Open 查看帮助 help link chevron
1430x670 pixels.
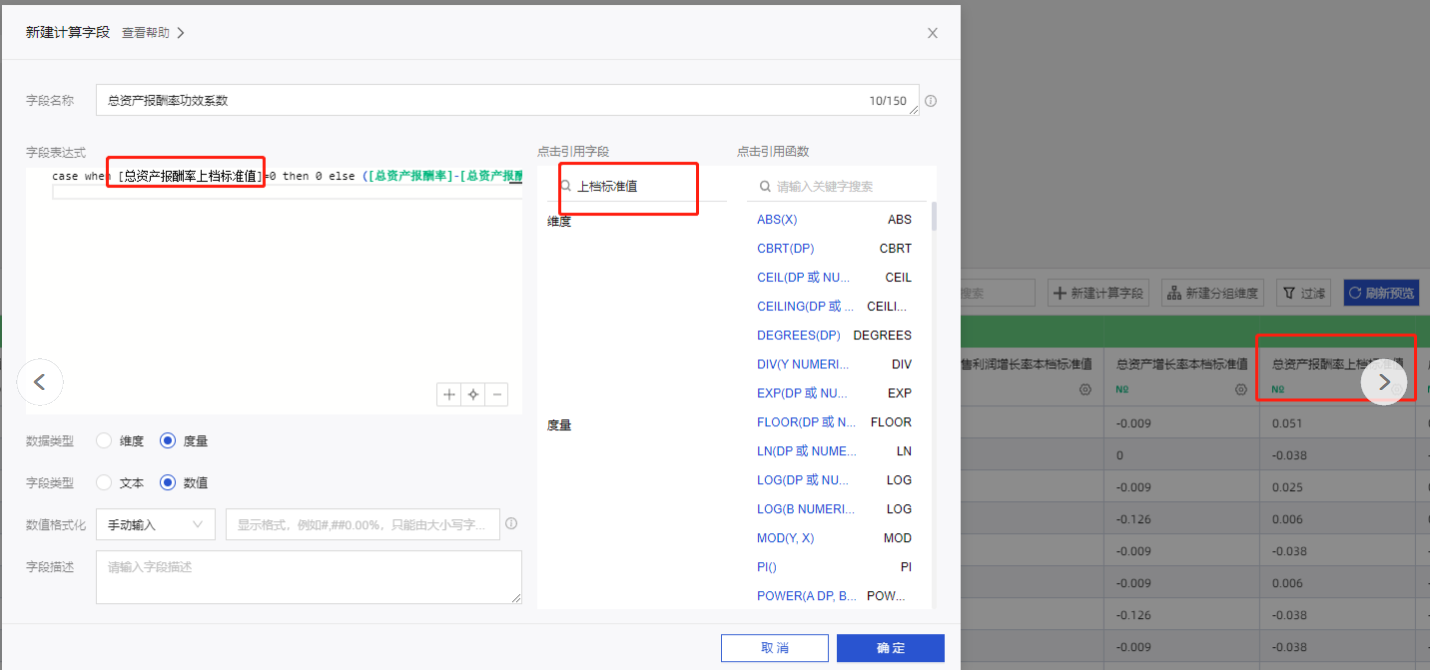coord(180,33)
